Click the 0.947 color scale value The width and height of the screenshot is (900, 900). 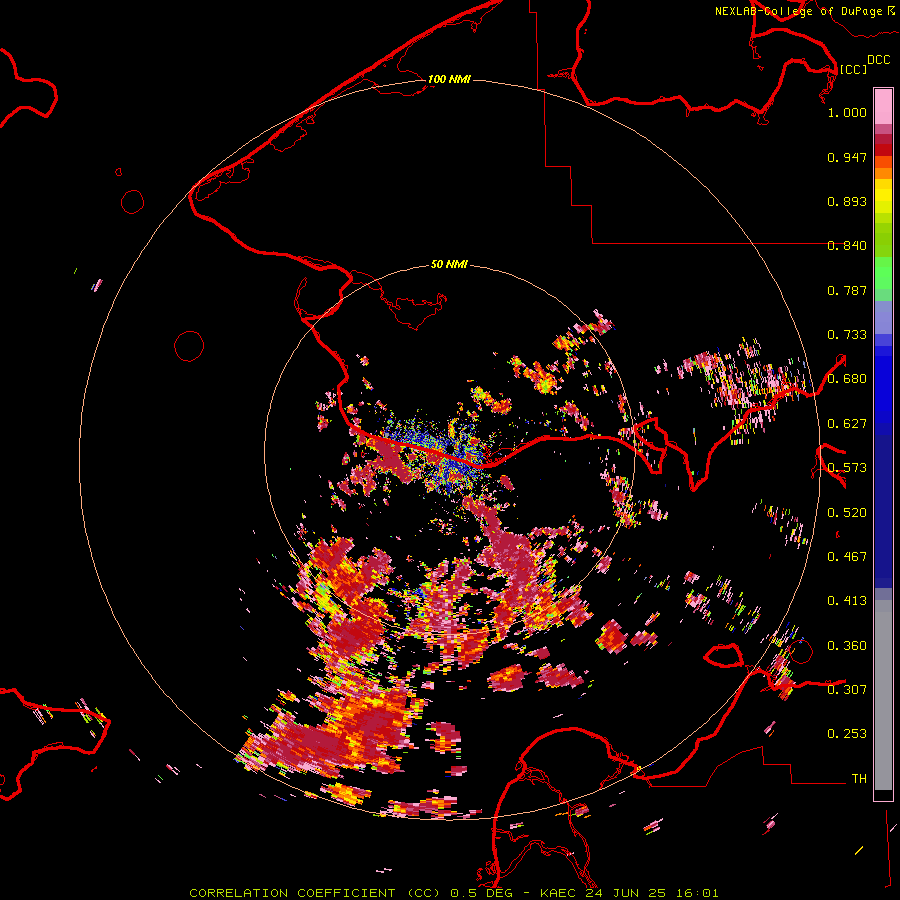(847, 157)
